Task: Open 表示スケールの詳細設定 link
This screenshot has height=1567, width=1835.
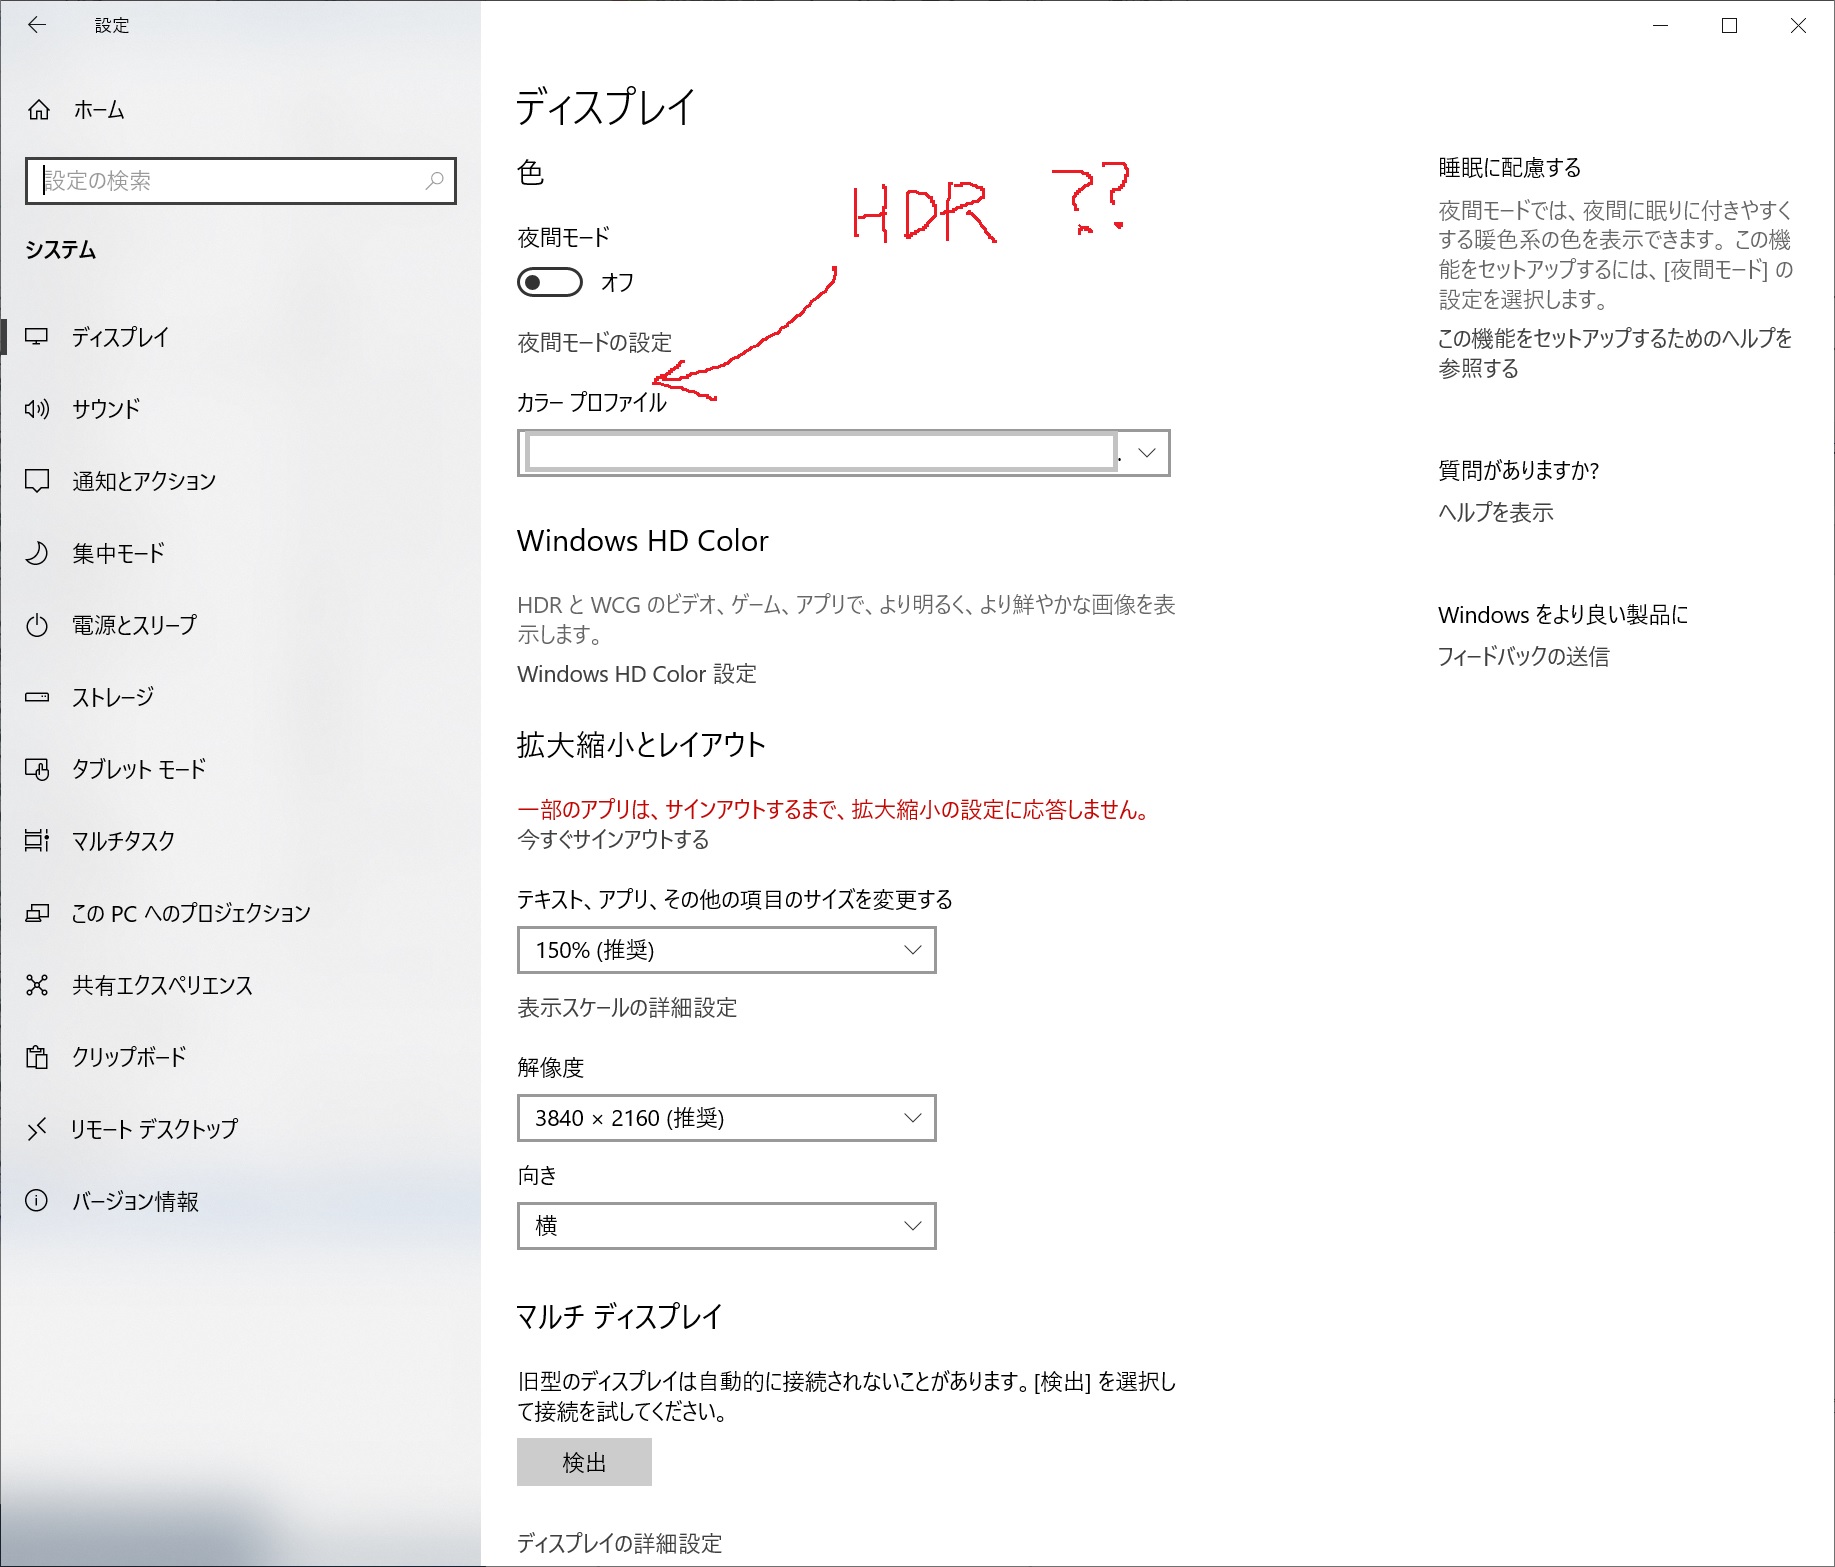Action: pos(627,1008)
